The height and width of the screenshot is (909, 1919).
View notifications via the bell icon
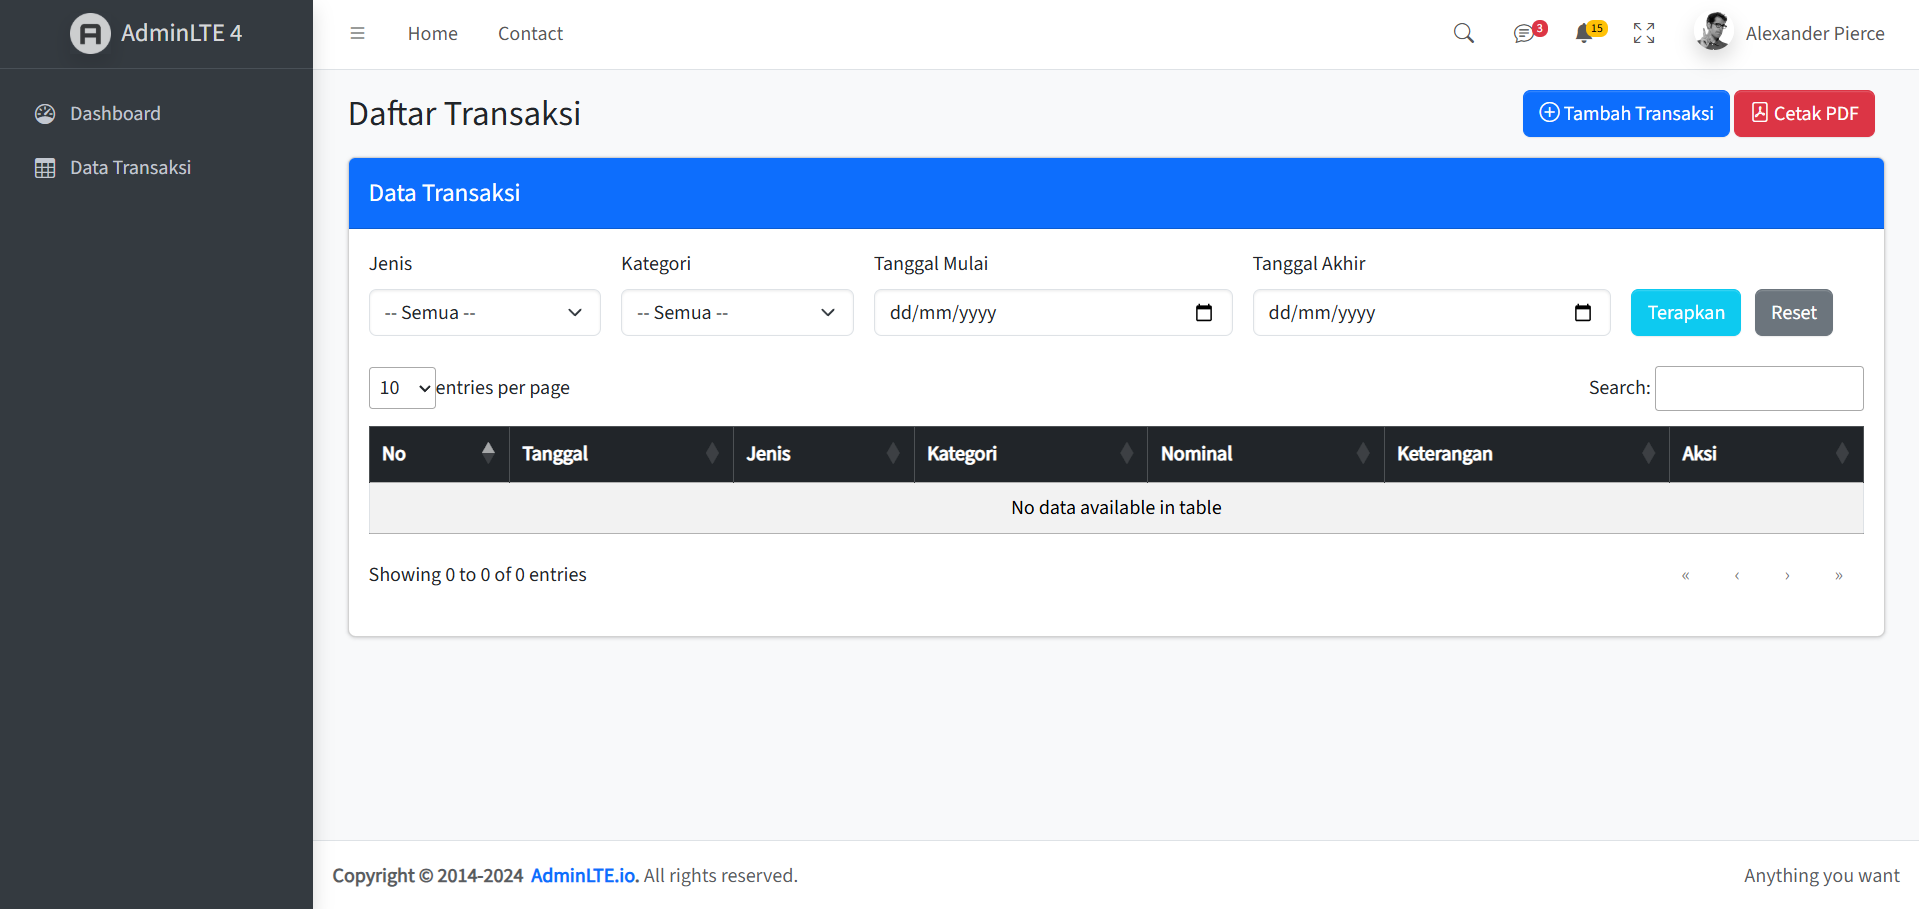[x=1587, y=33]
